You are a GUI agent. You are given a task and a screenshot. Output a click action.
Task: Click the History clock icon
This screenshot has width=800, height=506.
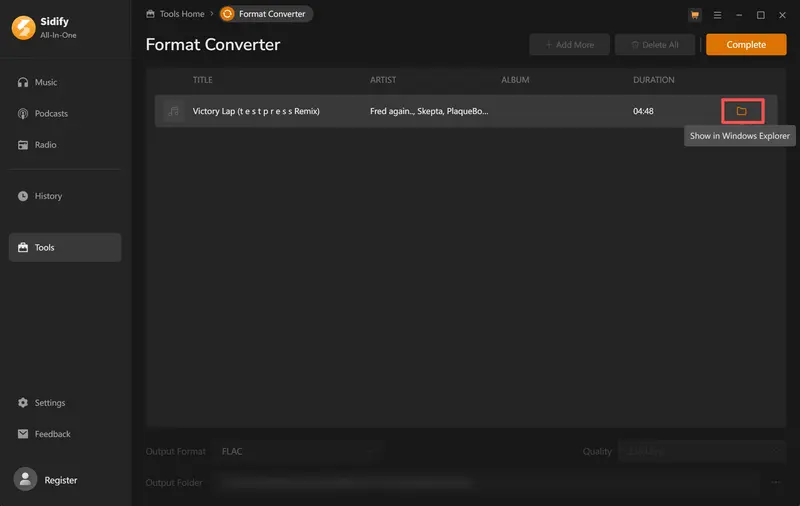pos(23,196)
